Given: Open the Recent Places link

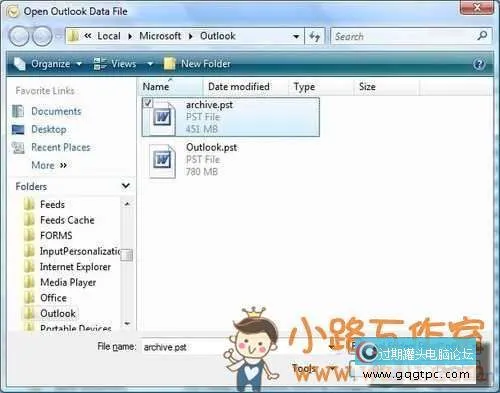Looking at the screenshot, I should coord(61,148).
